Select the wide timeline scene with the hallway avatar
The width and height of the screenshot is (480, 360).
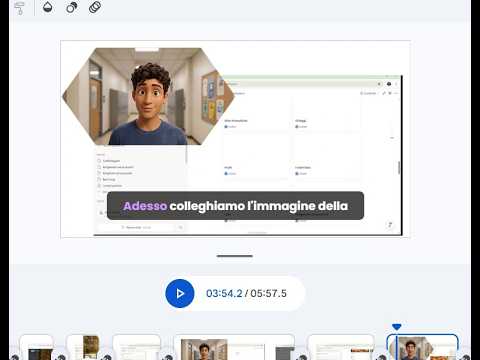click(234, 347)
